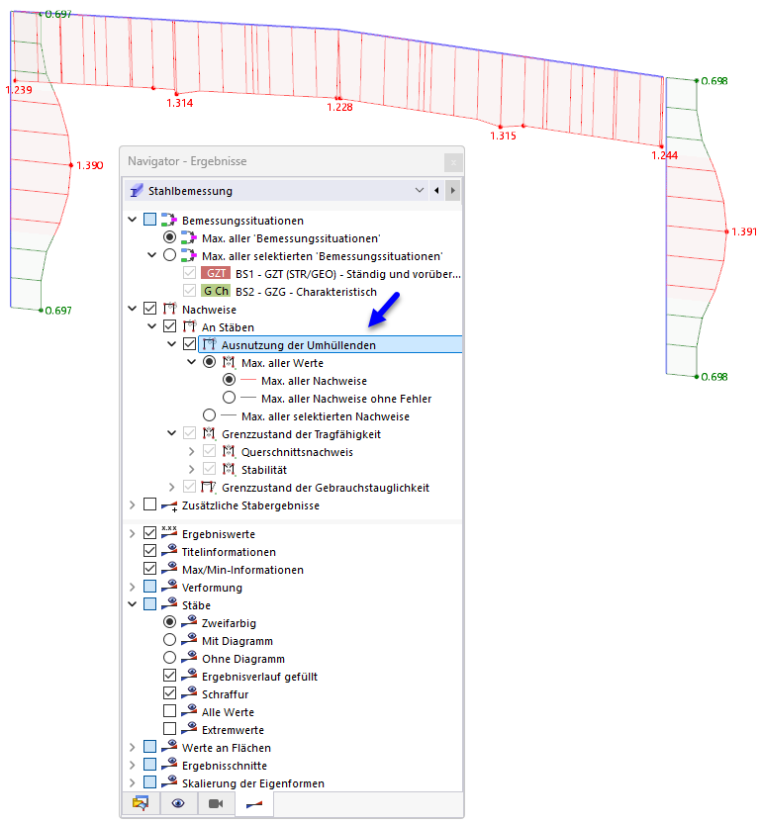Click the G Ch color badge for BS2
The height and width of the screenshot is (824, 760).
point(216,291)
